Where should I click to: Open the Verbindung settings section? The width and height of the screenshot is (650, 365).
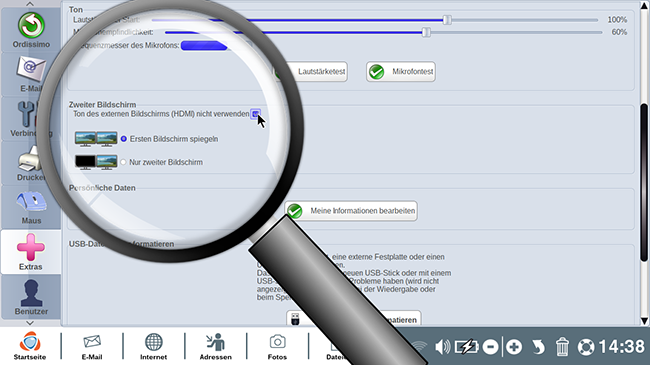pos(31,119)
